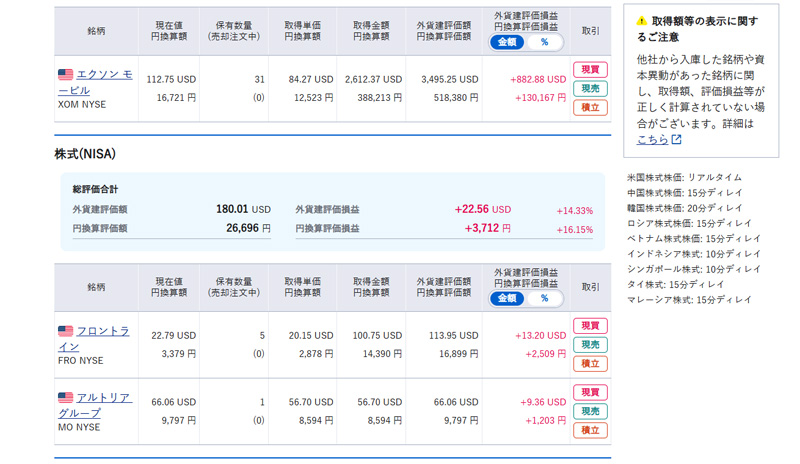Click the US flag icon beside エクソン モービル
Viewport: 800px width, 464px height.
[x=65, y=75]
